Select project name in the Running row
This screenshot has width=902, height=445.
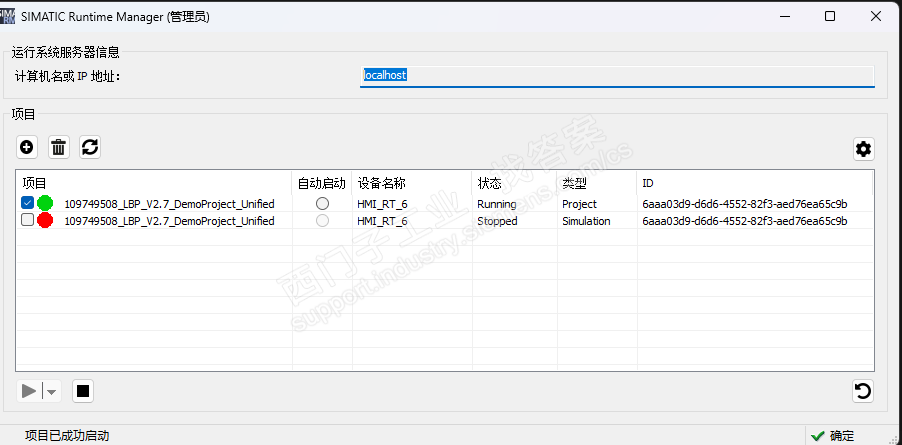(x=169, y=204)
